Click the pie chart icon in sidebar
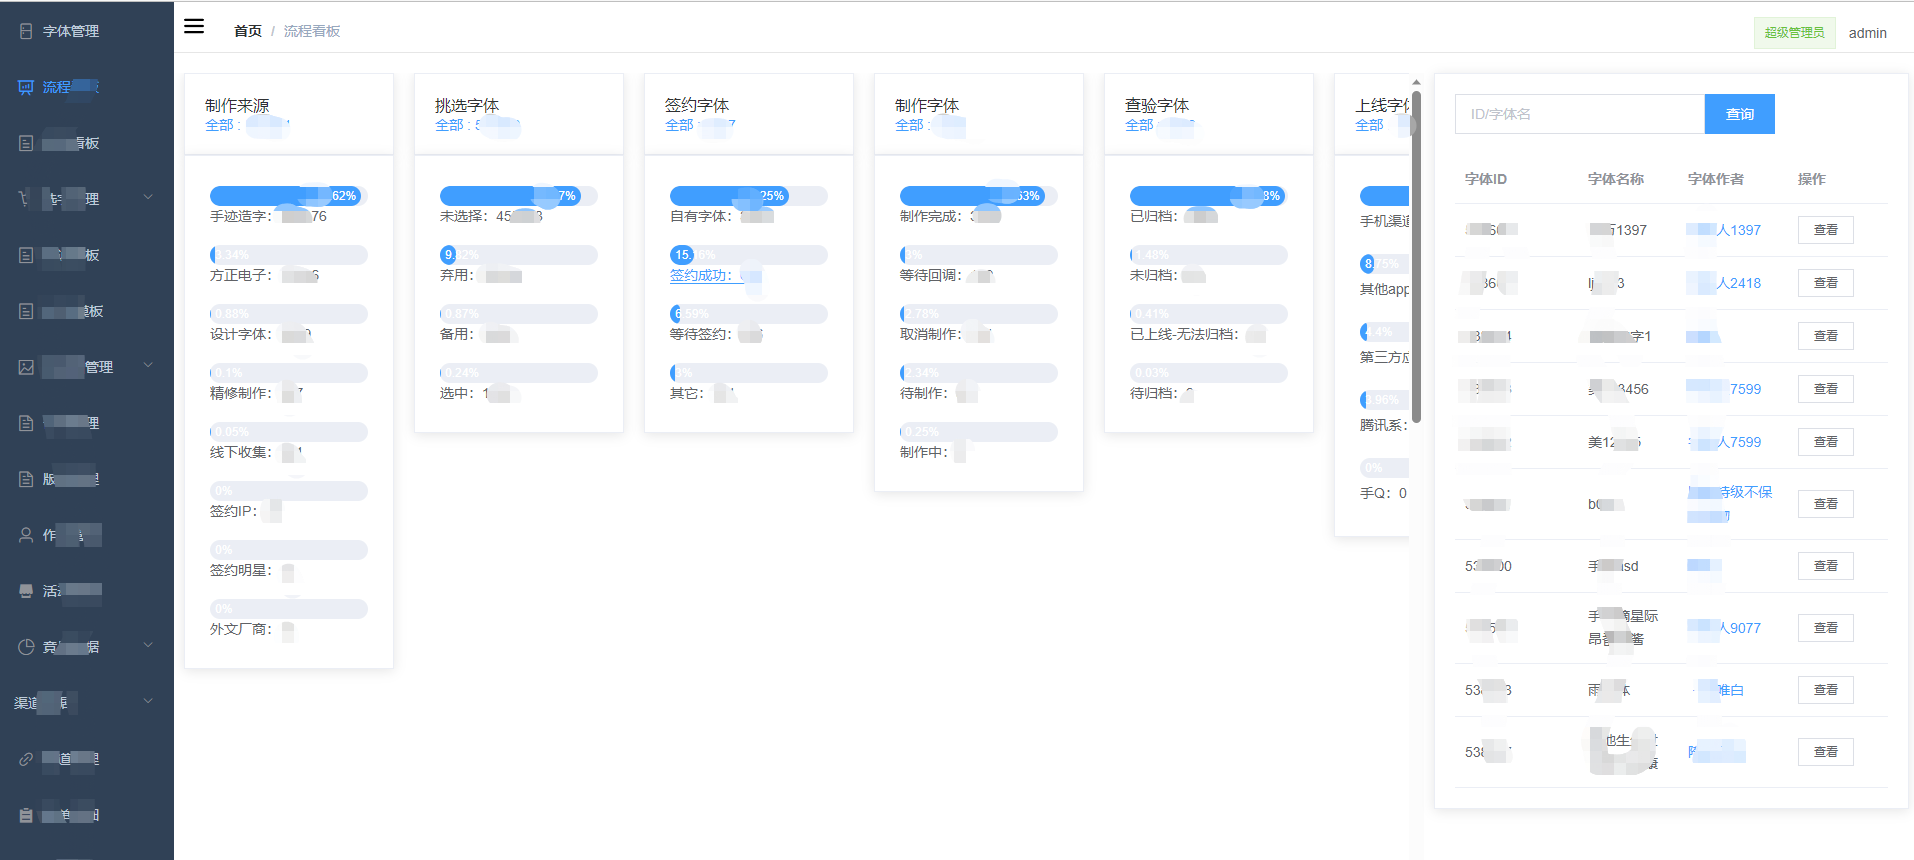This screenshot has width=1914, height=860. (26, 647)
